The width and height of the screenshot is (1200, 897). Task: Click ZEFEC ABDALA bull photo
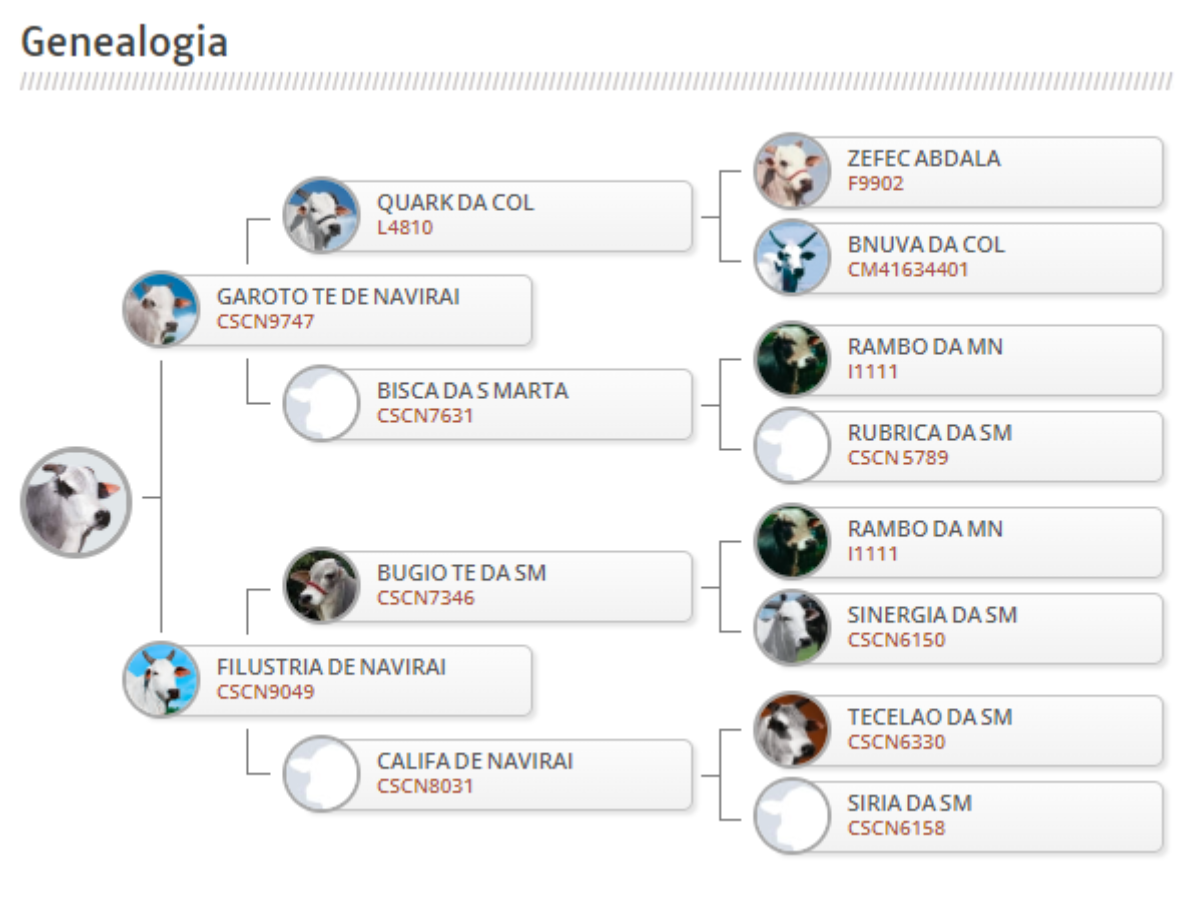point(792,171)
